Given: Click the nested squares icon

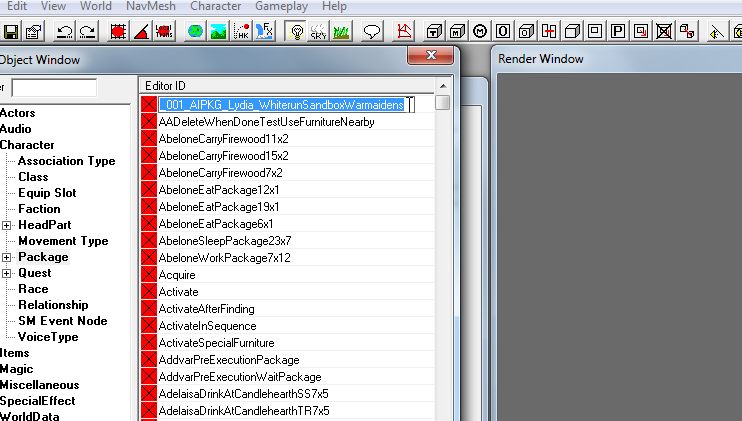Looking at the screenshot, I should point(595,32).
